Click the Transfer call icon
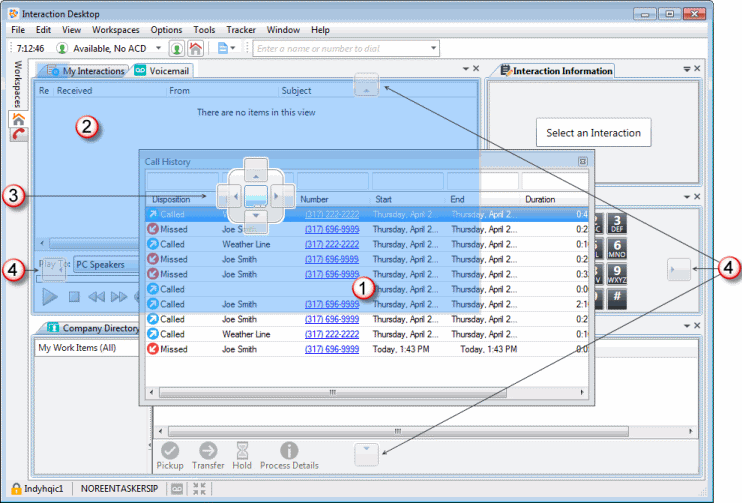This screenshot has height=503, width=742. pos(208,451)
